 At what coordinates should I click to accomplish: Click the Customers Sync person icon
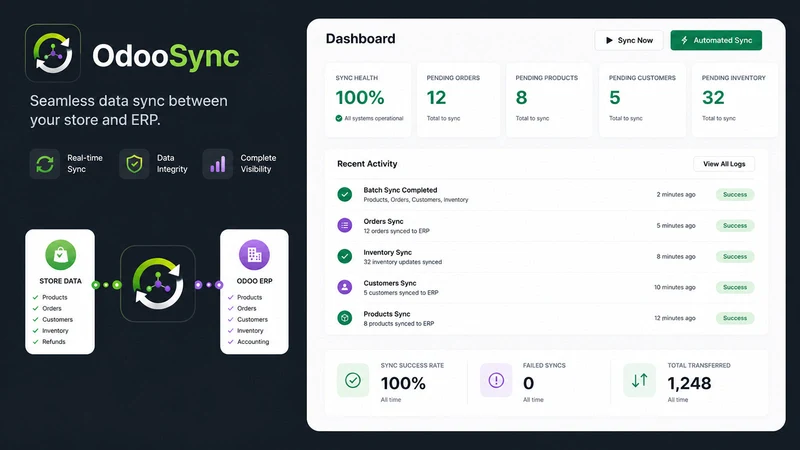[x=345, y=287]
